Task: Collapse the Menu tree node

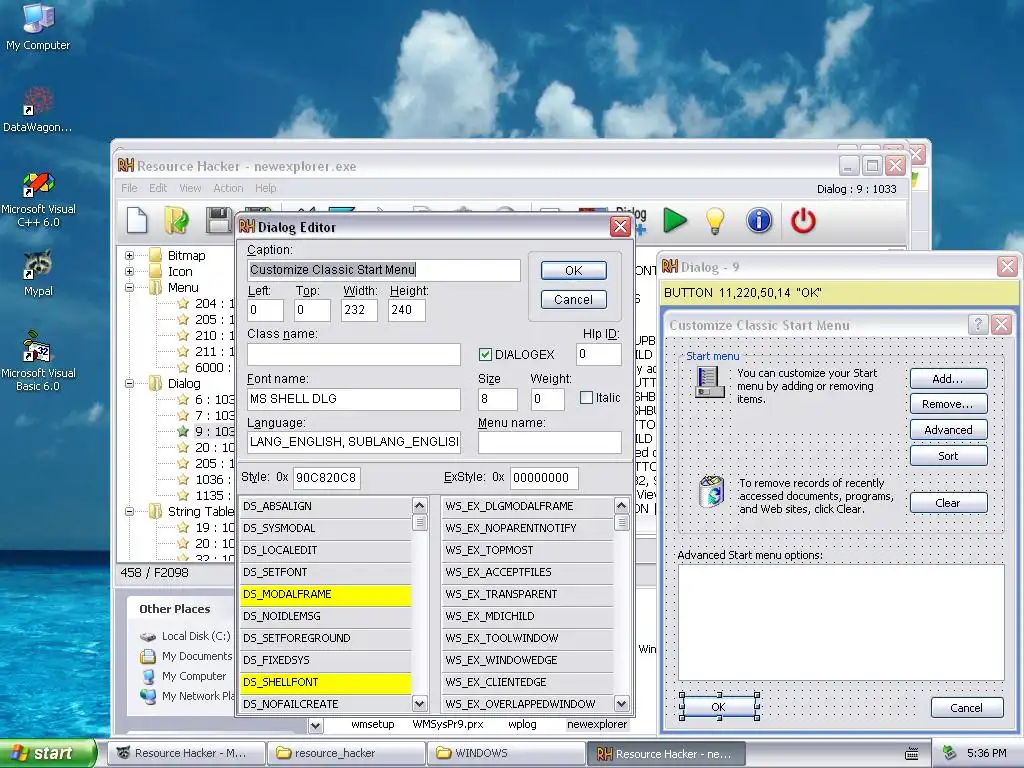Action: pos(129,287)
